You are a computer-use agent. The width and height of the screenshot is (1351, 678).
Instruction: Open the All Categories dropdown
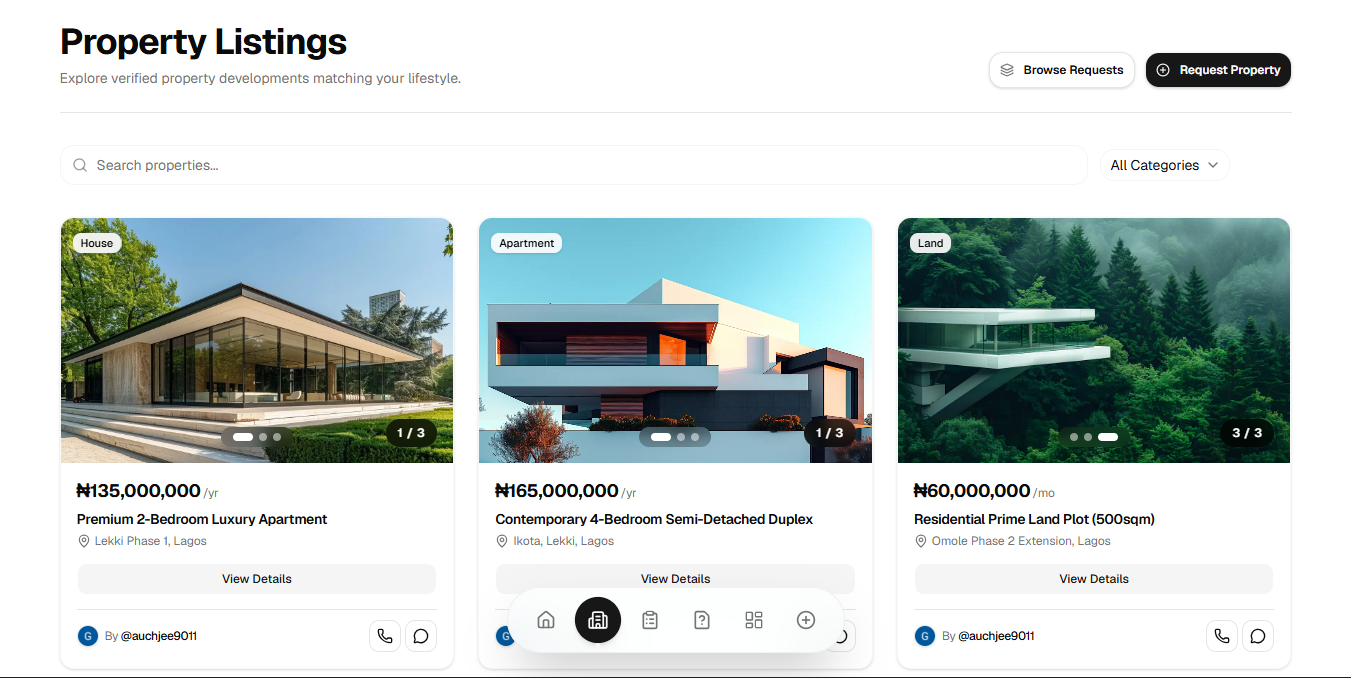coord(1164,165)
